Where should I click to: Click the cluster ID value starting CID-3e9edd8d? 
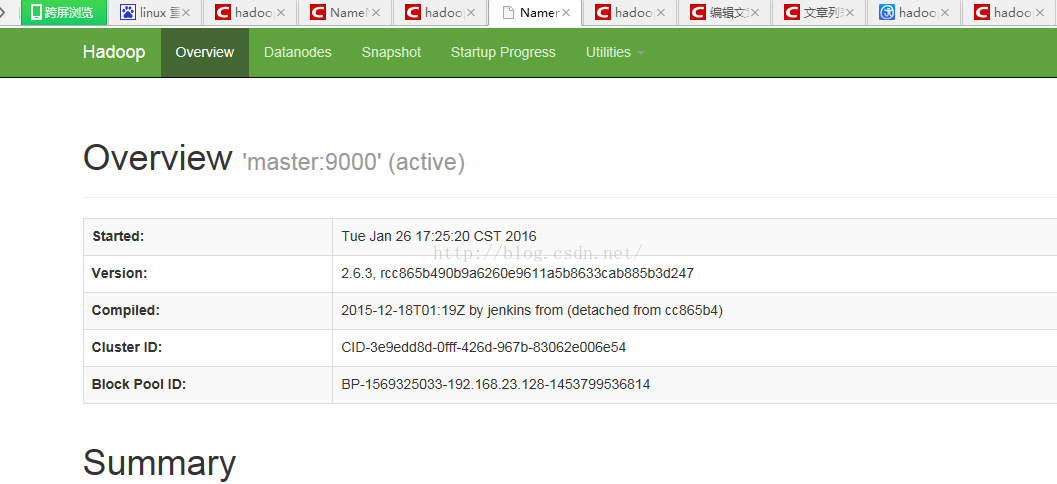pyautogui.click(x=484, y=348)
